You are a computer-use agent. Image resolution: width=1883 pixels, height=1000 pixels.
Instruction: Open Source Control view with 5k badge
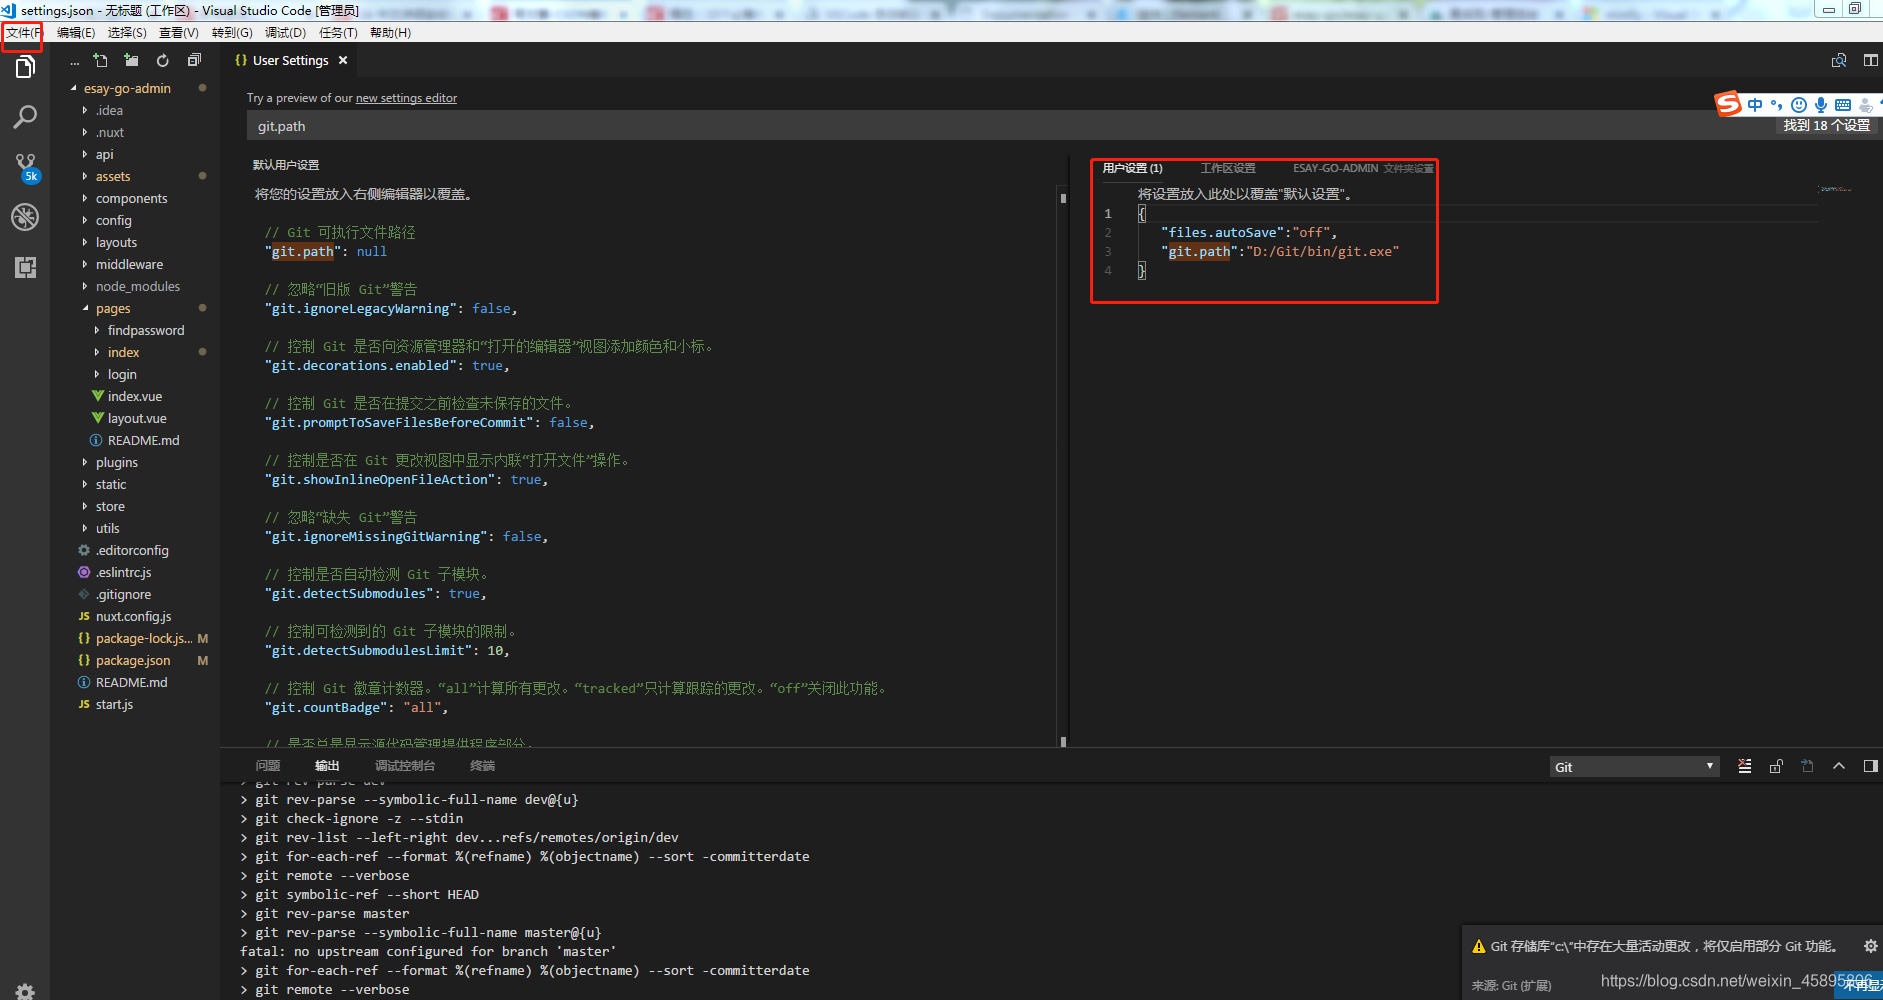(x=25, y=167)
